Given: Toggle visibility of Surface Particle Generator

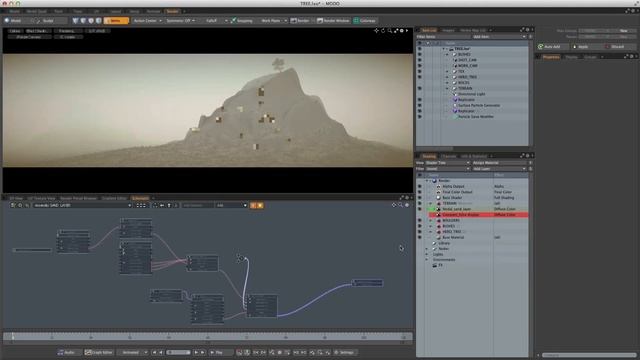Looking at the screenshot, I should (x=419, y=105).
